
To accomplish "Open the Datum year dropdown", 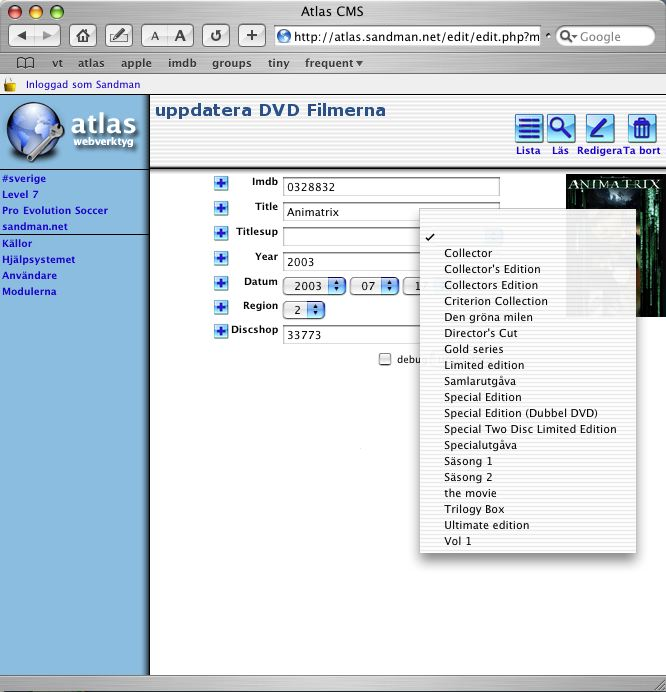I will [314, 286].
